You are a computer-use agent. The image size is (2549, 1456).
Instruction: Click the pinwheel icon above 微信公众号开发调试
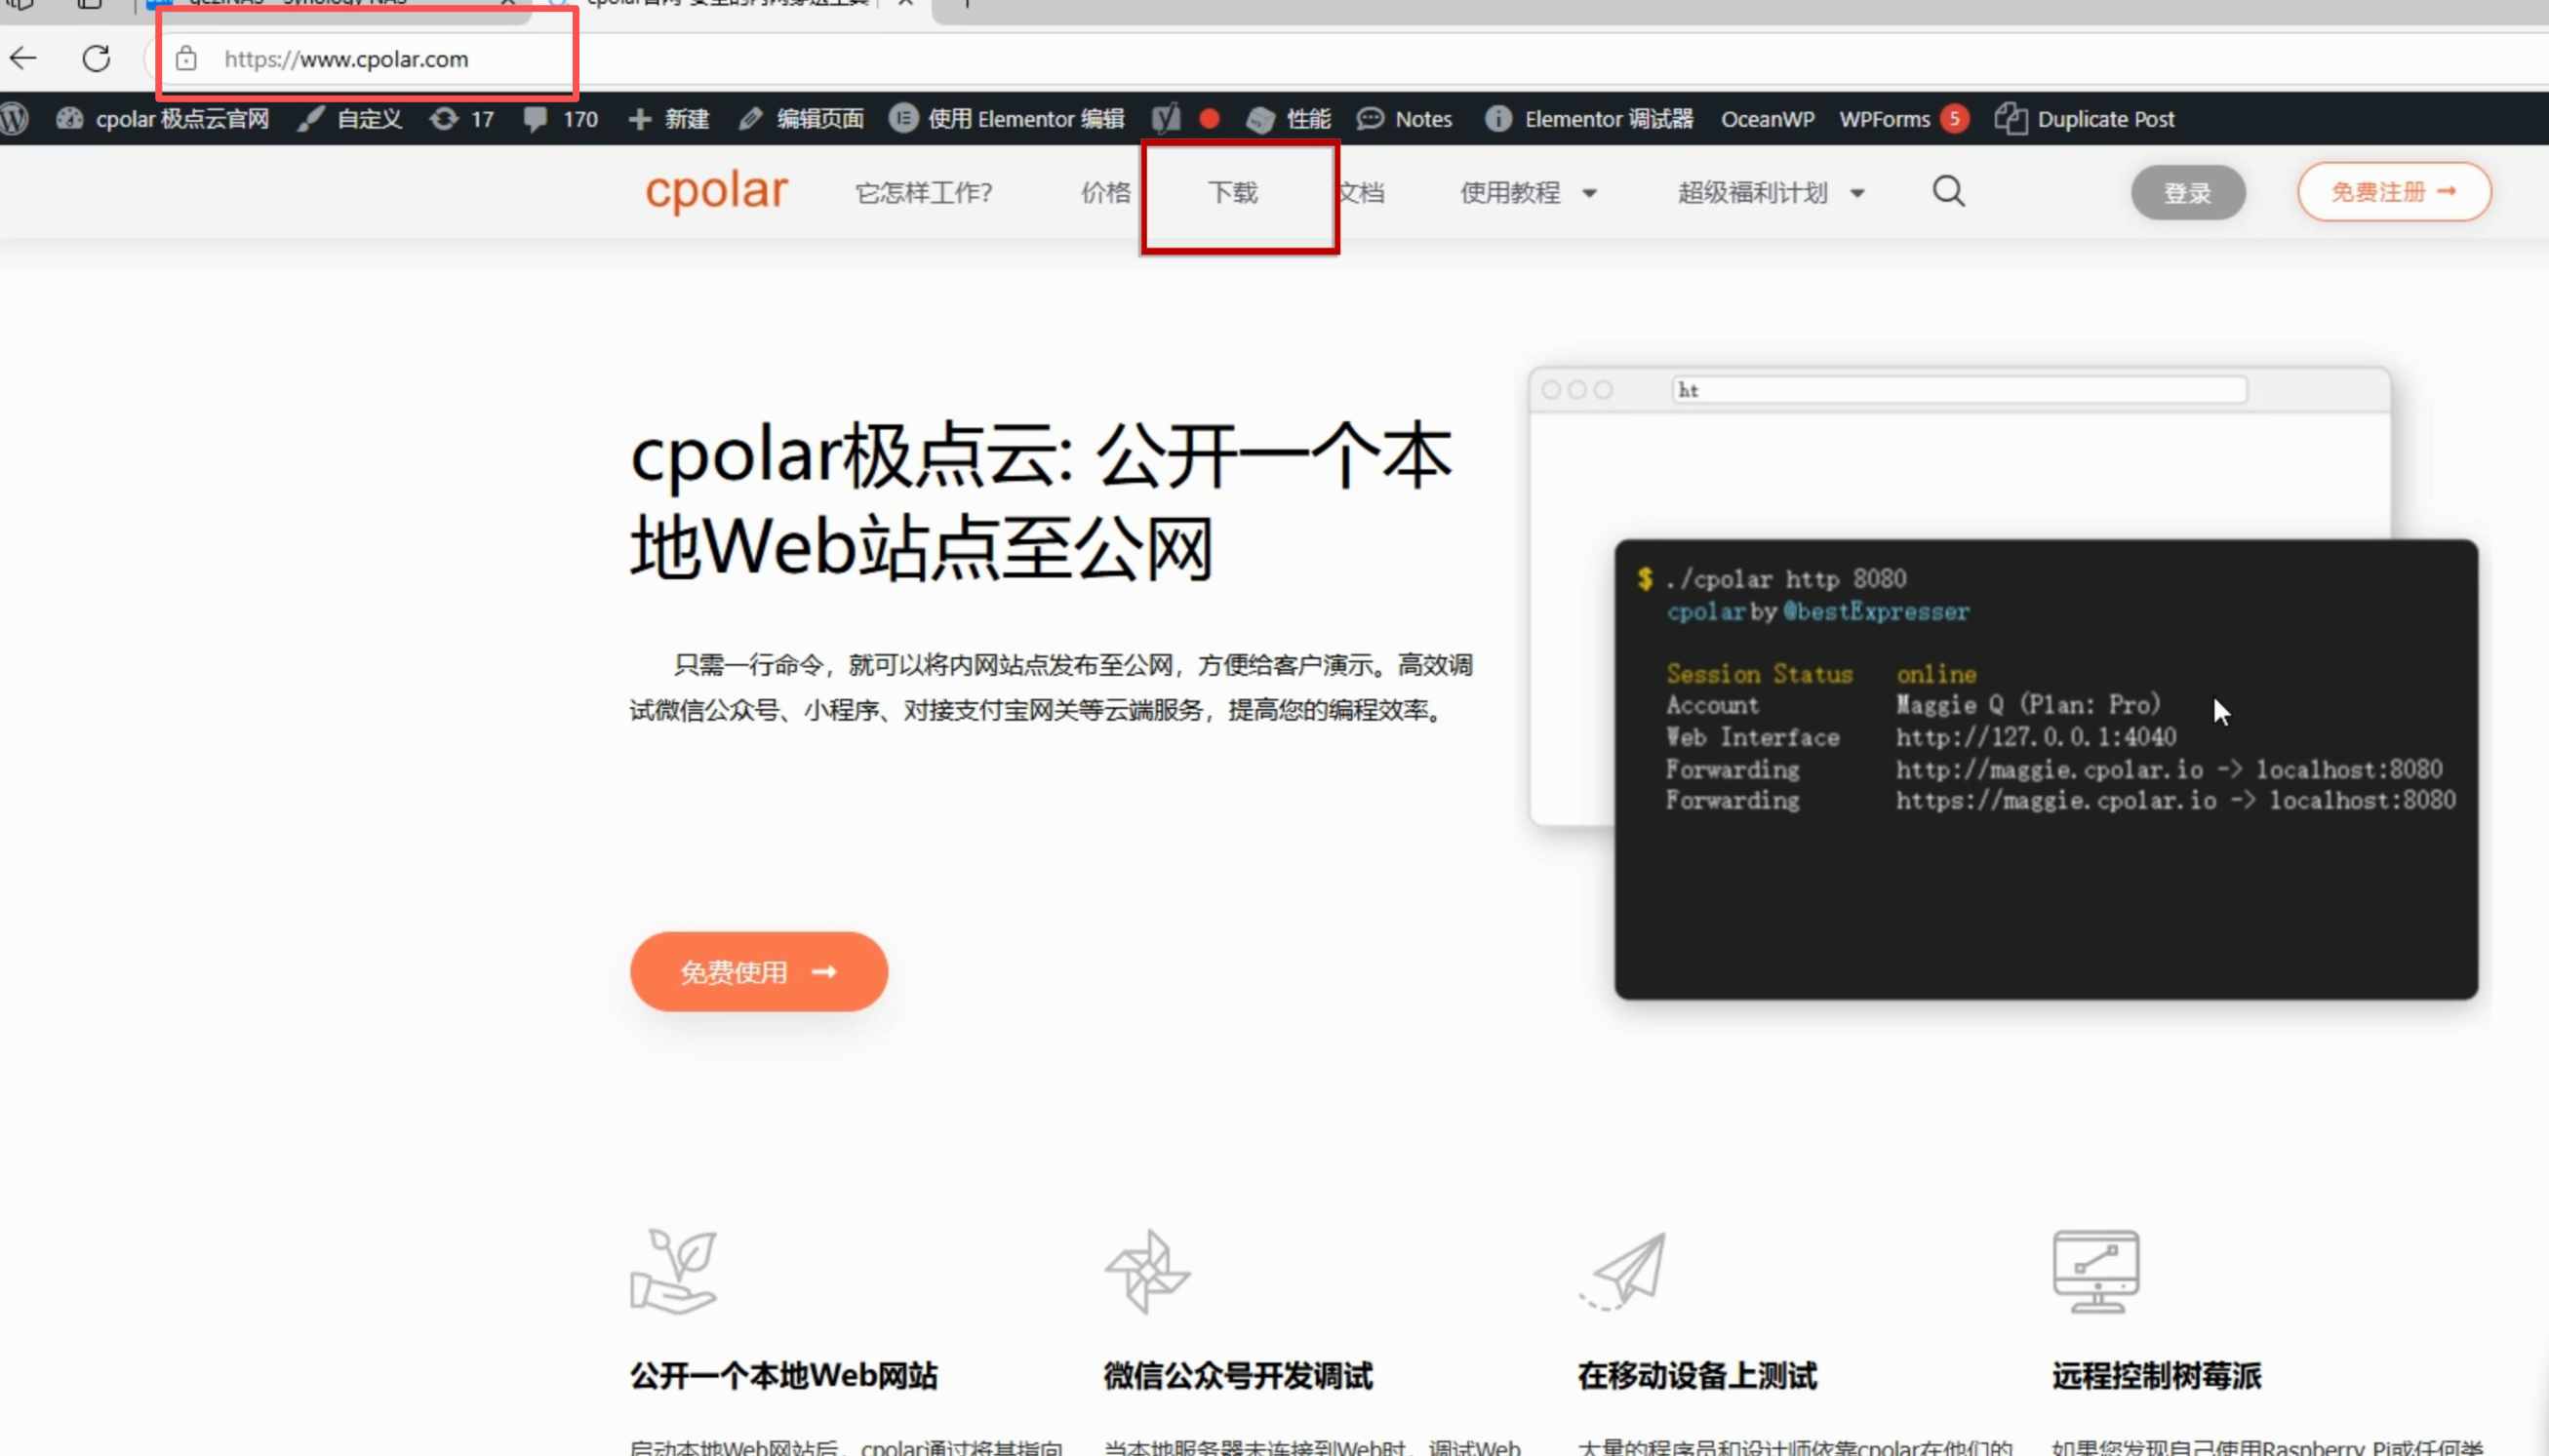1147,1271
